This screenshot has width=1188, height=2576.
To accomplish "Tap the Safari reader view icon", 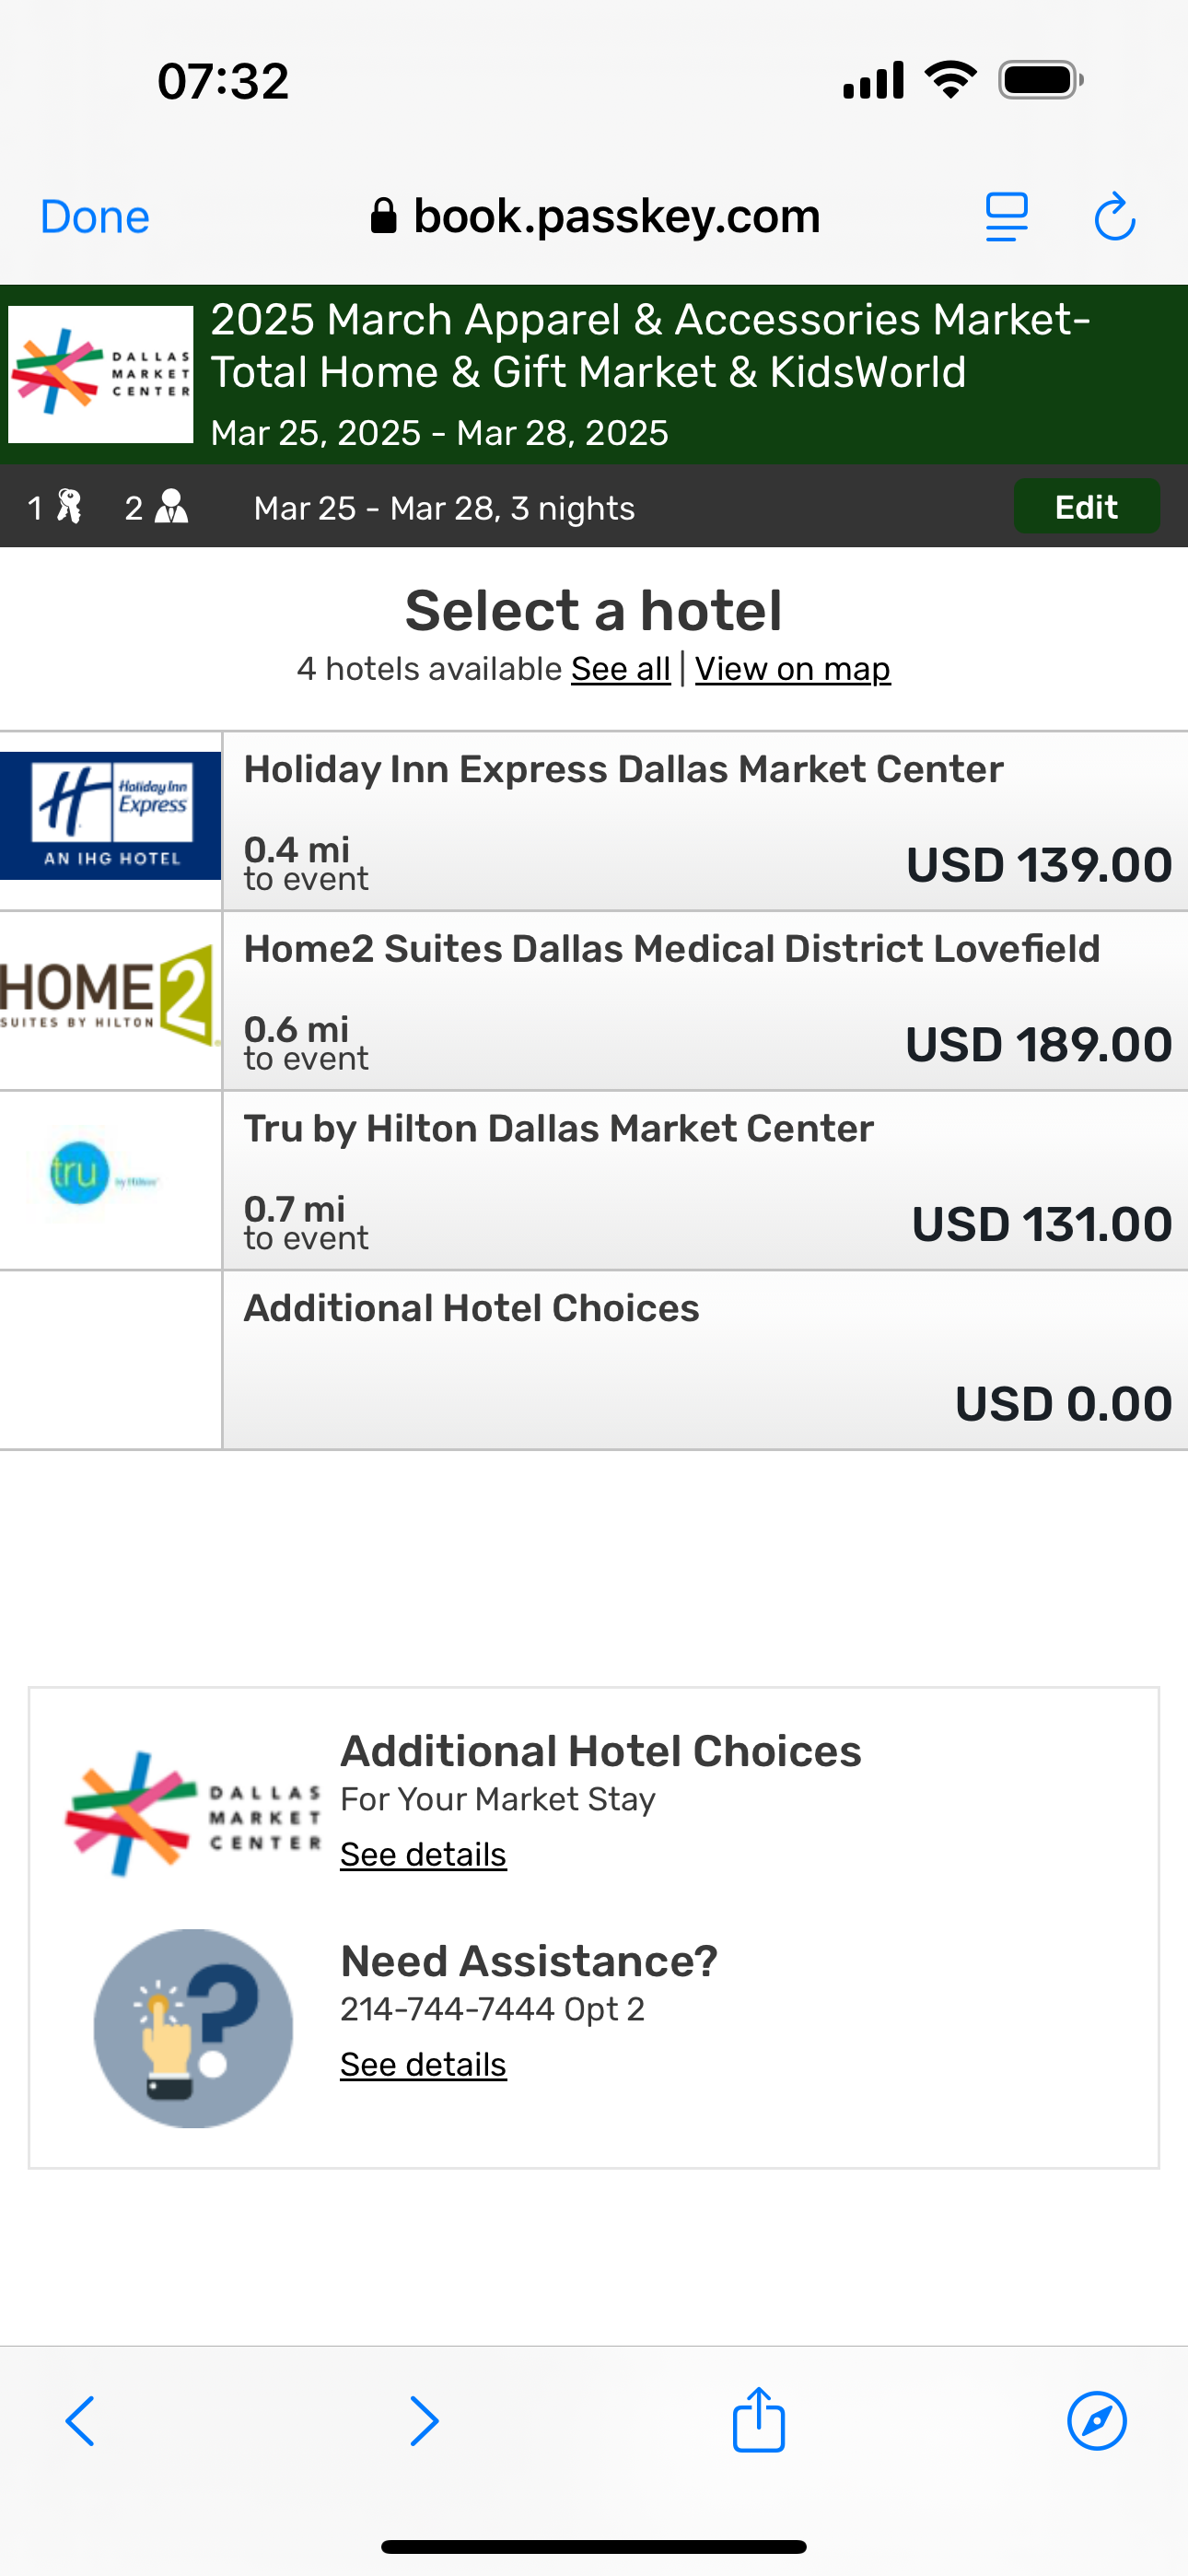I will [x=1006, y=217].
